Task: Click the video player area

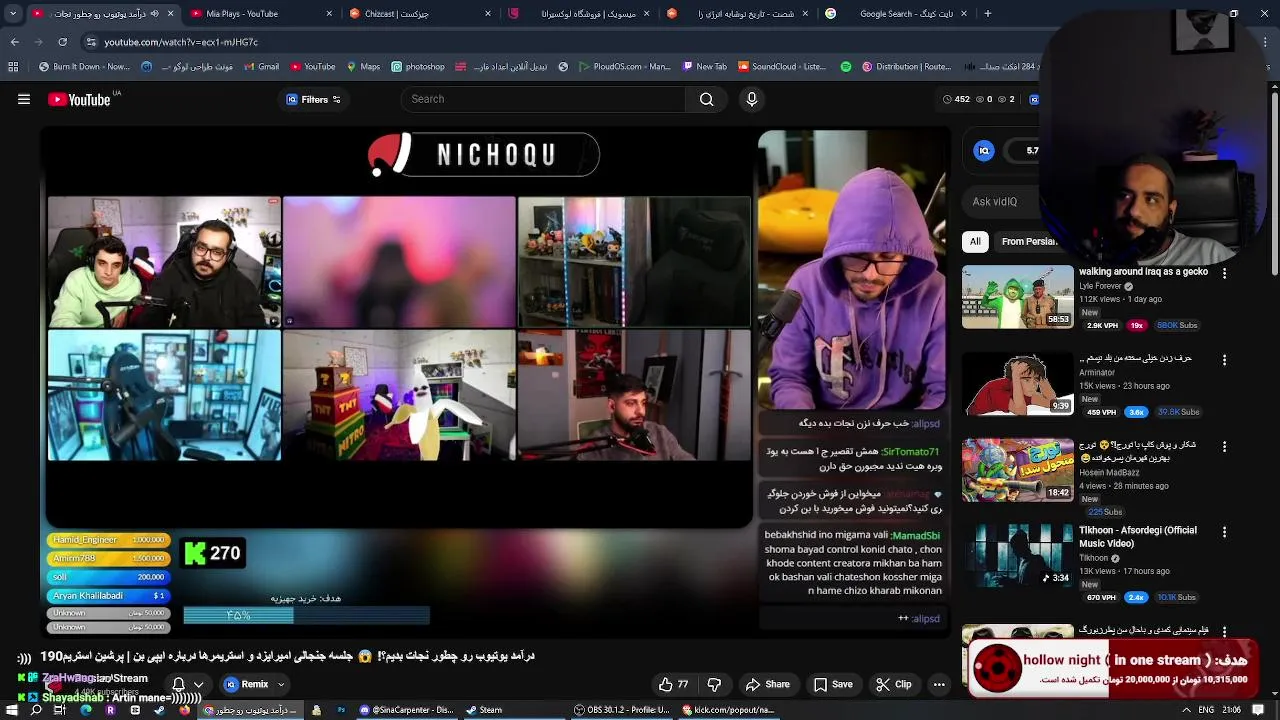Action: tap(495, 380)
